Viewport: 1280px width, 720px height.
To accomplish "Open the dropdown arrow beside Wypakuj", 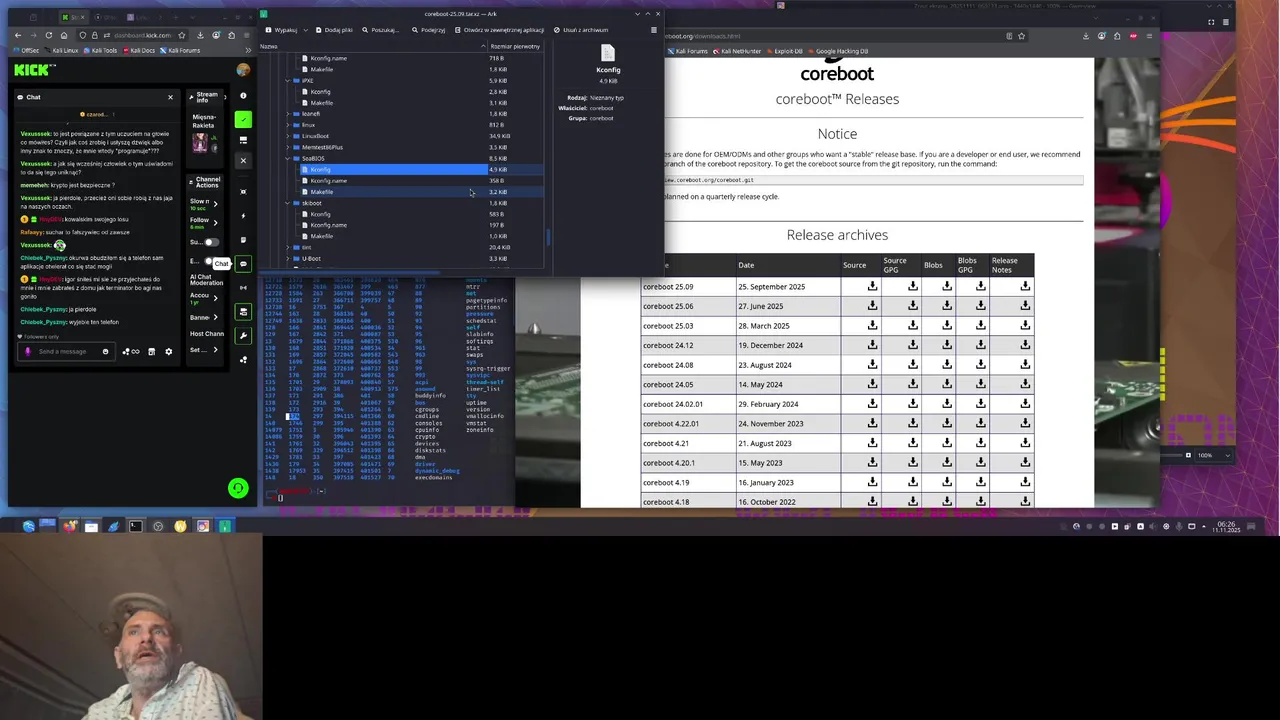I will [x=306, y=30].
